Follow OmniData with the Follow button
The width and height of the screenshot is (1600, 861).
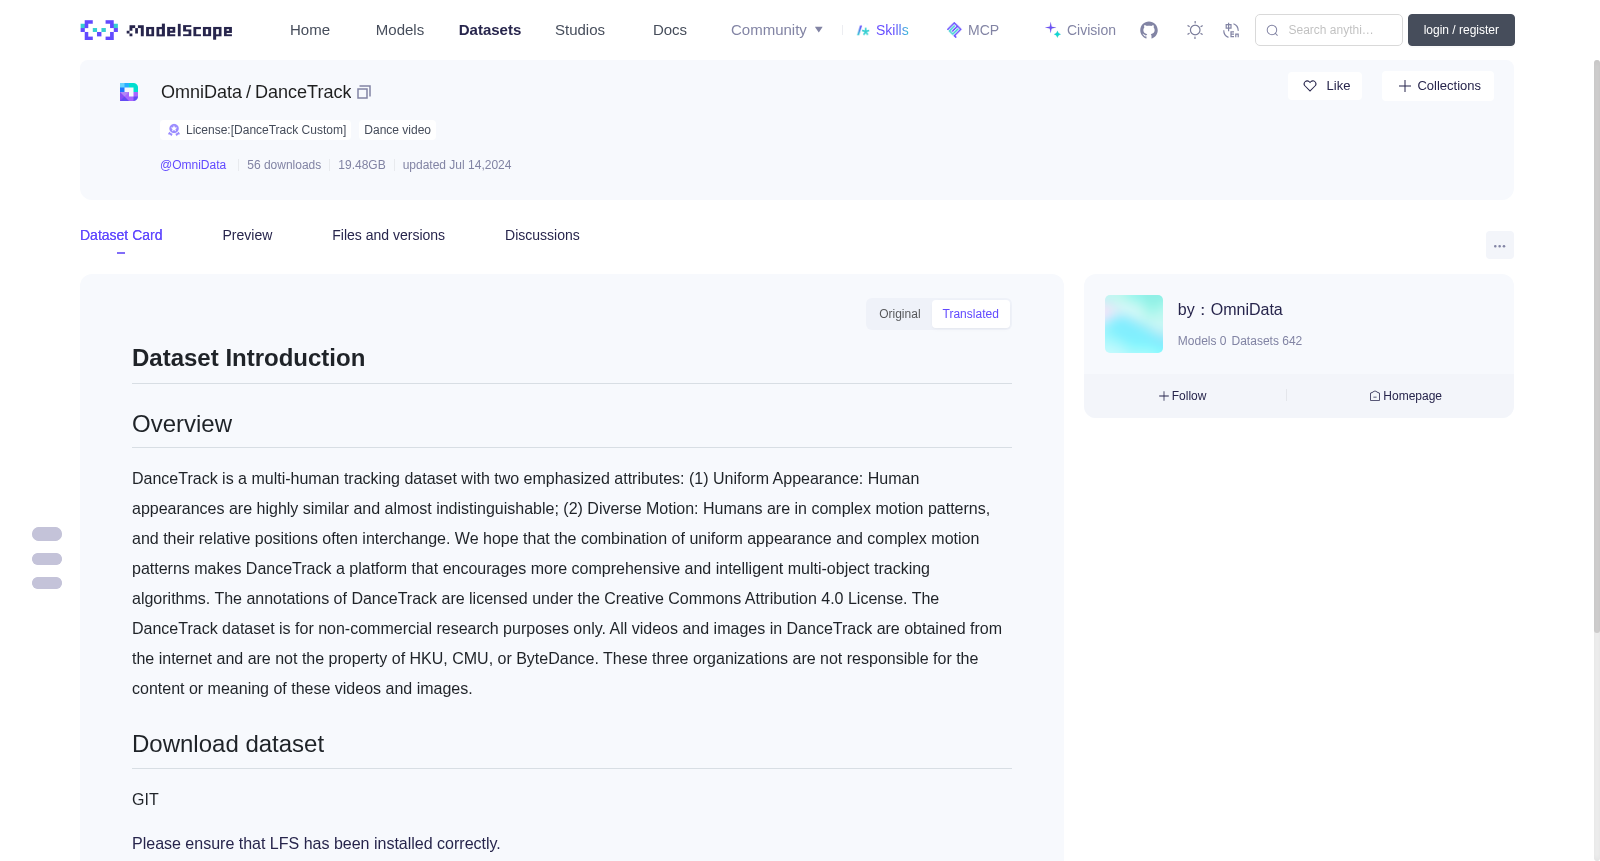coord(1183,396)
